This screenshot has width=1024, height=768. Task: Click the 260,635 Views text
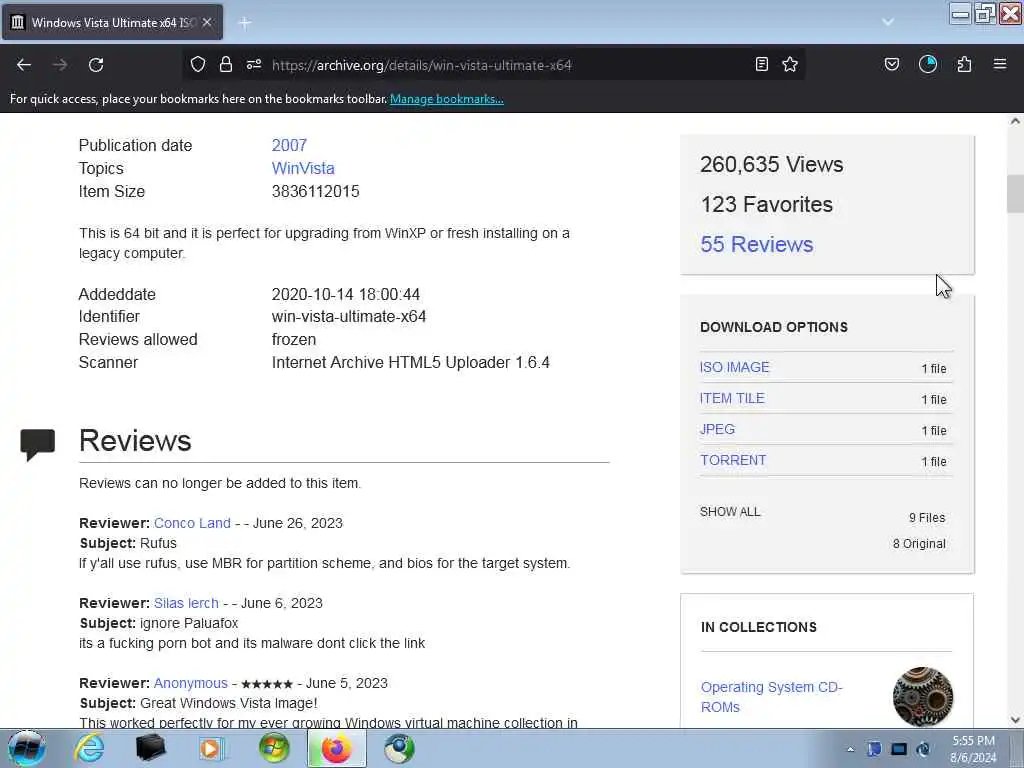click(x=771, y=165)
